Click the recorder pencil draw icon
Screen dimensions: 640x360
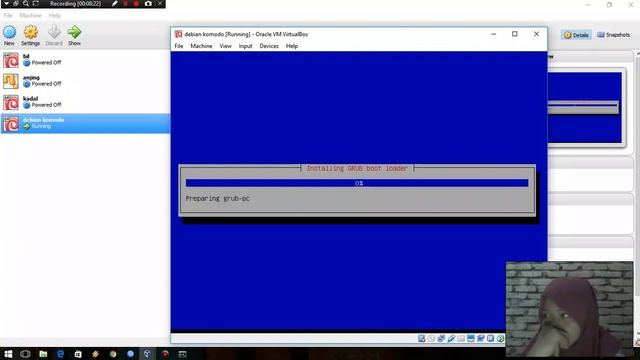point(115,3)
